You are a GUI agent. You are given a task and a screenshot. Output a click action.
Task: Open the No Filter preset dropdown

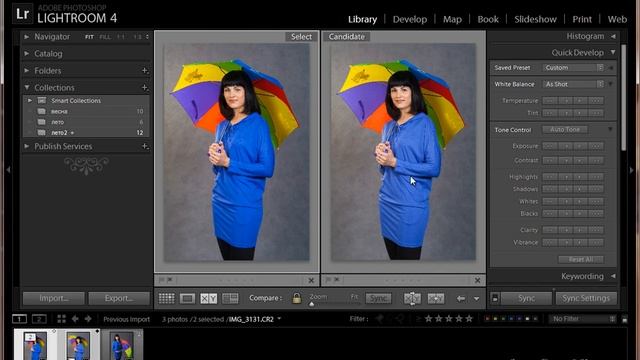point(582,319)
